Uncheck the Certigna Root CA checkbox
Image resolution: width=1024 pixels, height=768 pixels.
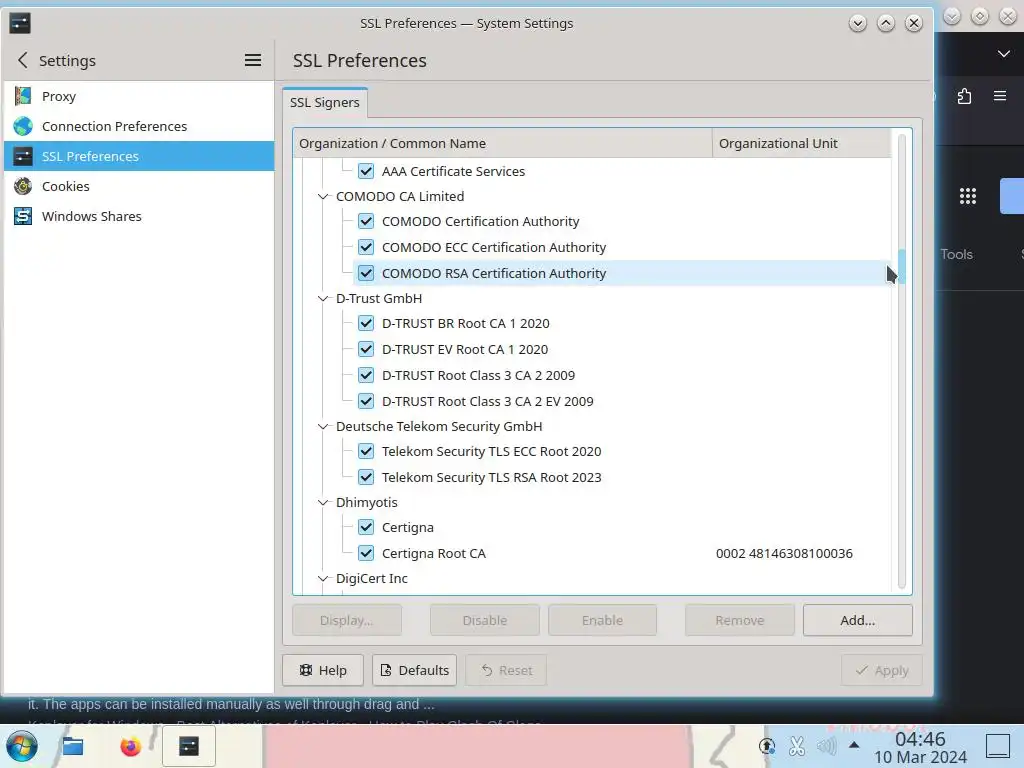pyautogui.click(x=366, y=553)
